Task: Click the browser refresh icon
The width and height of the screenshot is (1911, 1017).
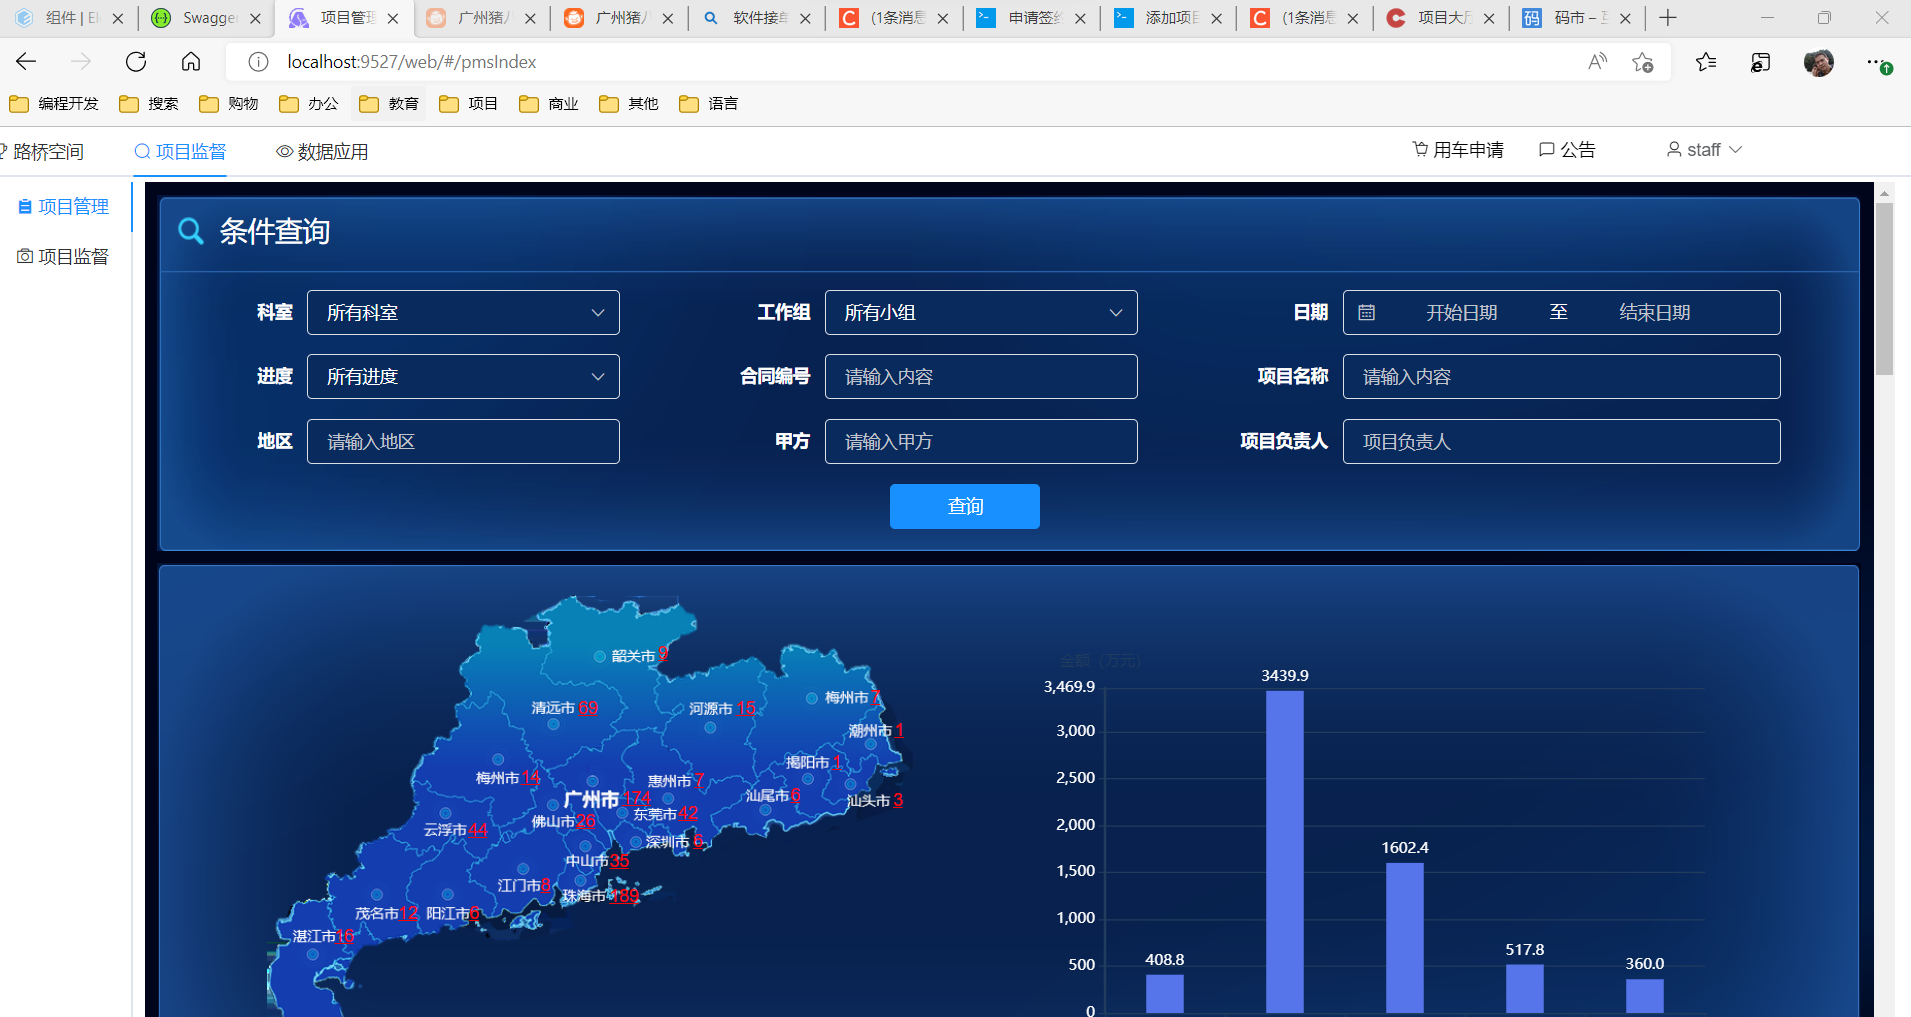Action: point(135,61)
